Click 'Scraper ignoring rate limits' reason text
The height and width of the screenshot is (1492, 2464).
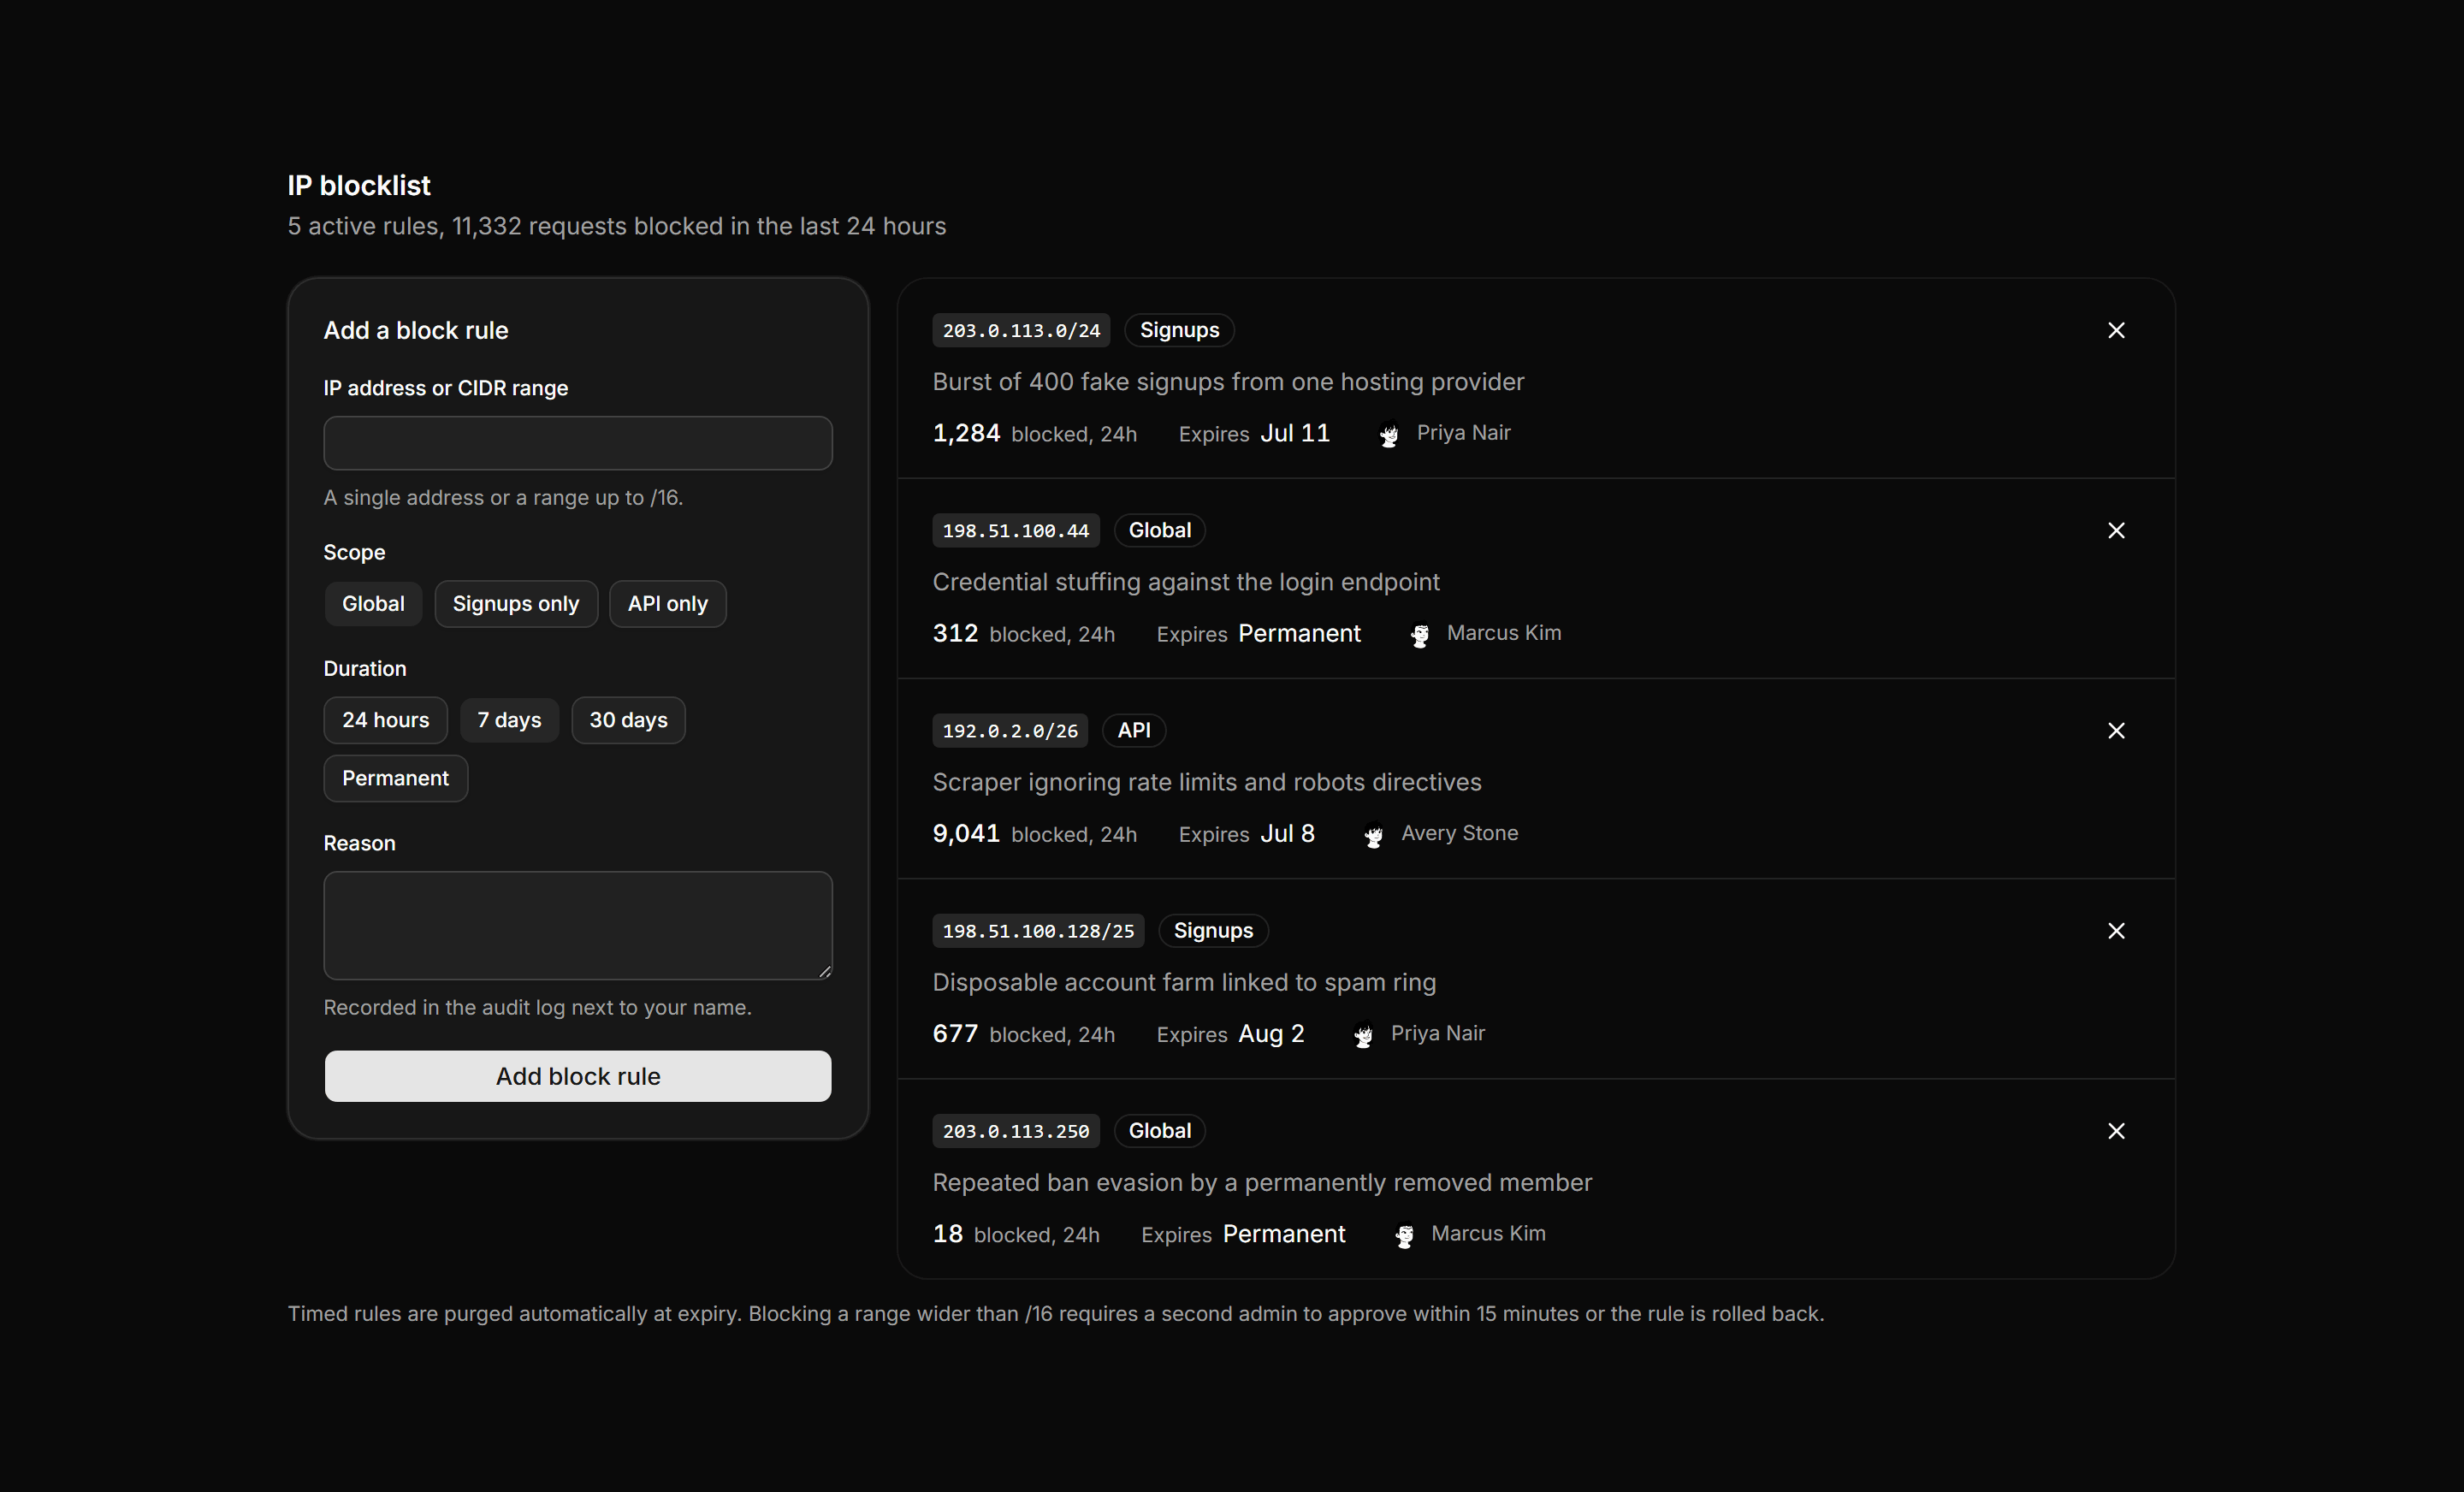(x=1207, y=782)
